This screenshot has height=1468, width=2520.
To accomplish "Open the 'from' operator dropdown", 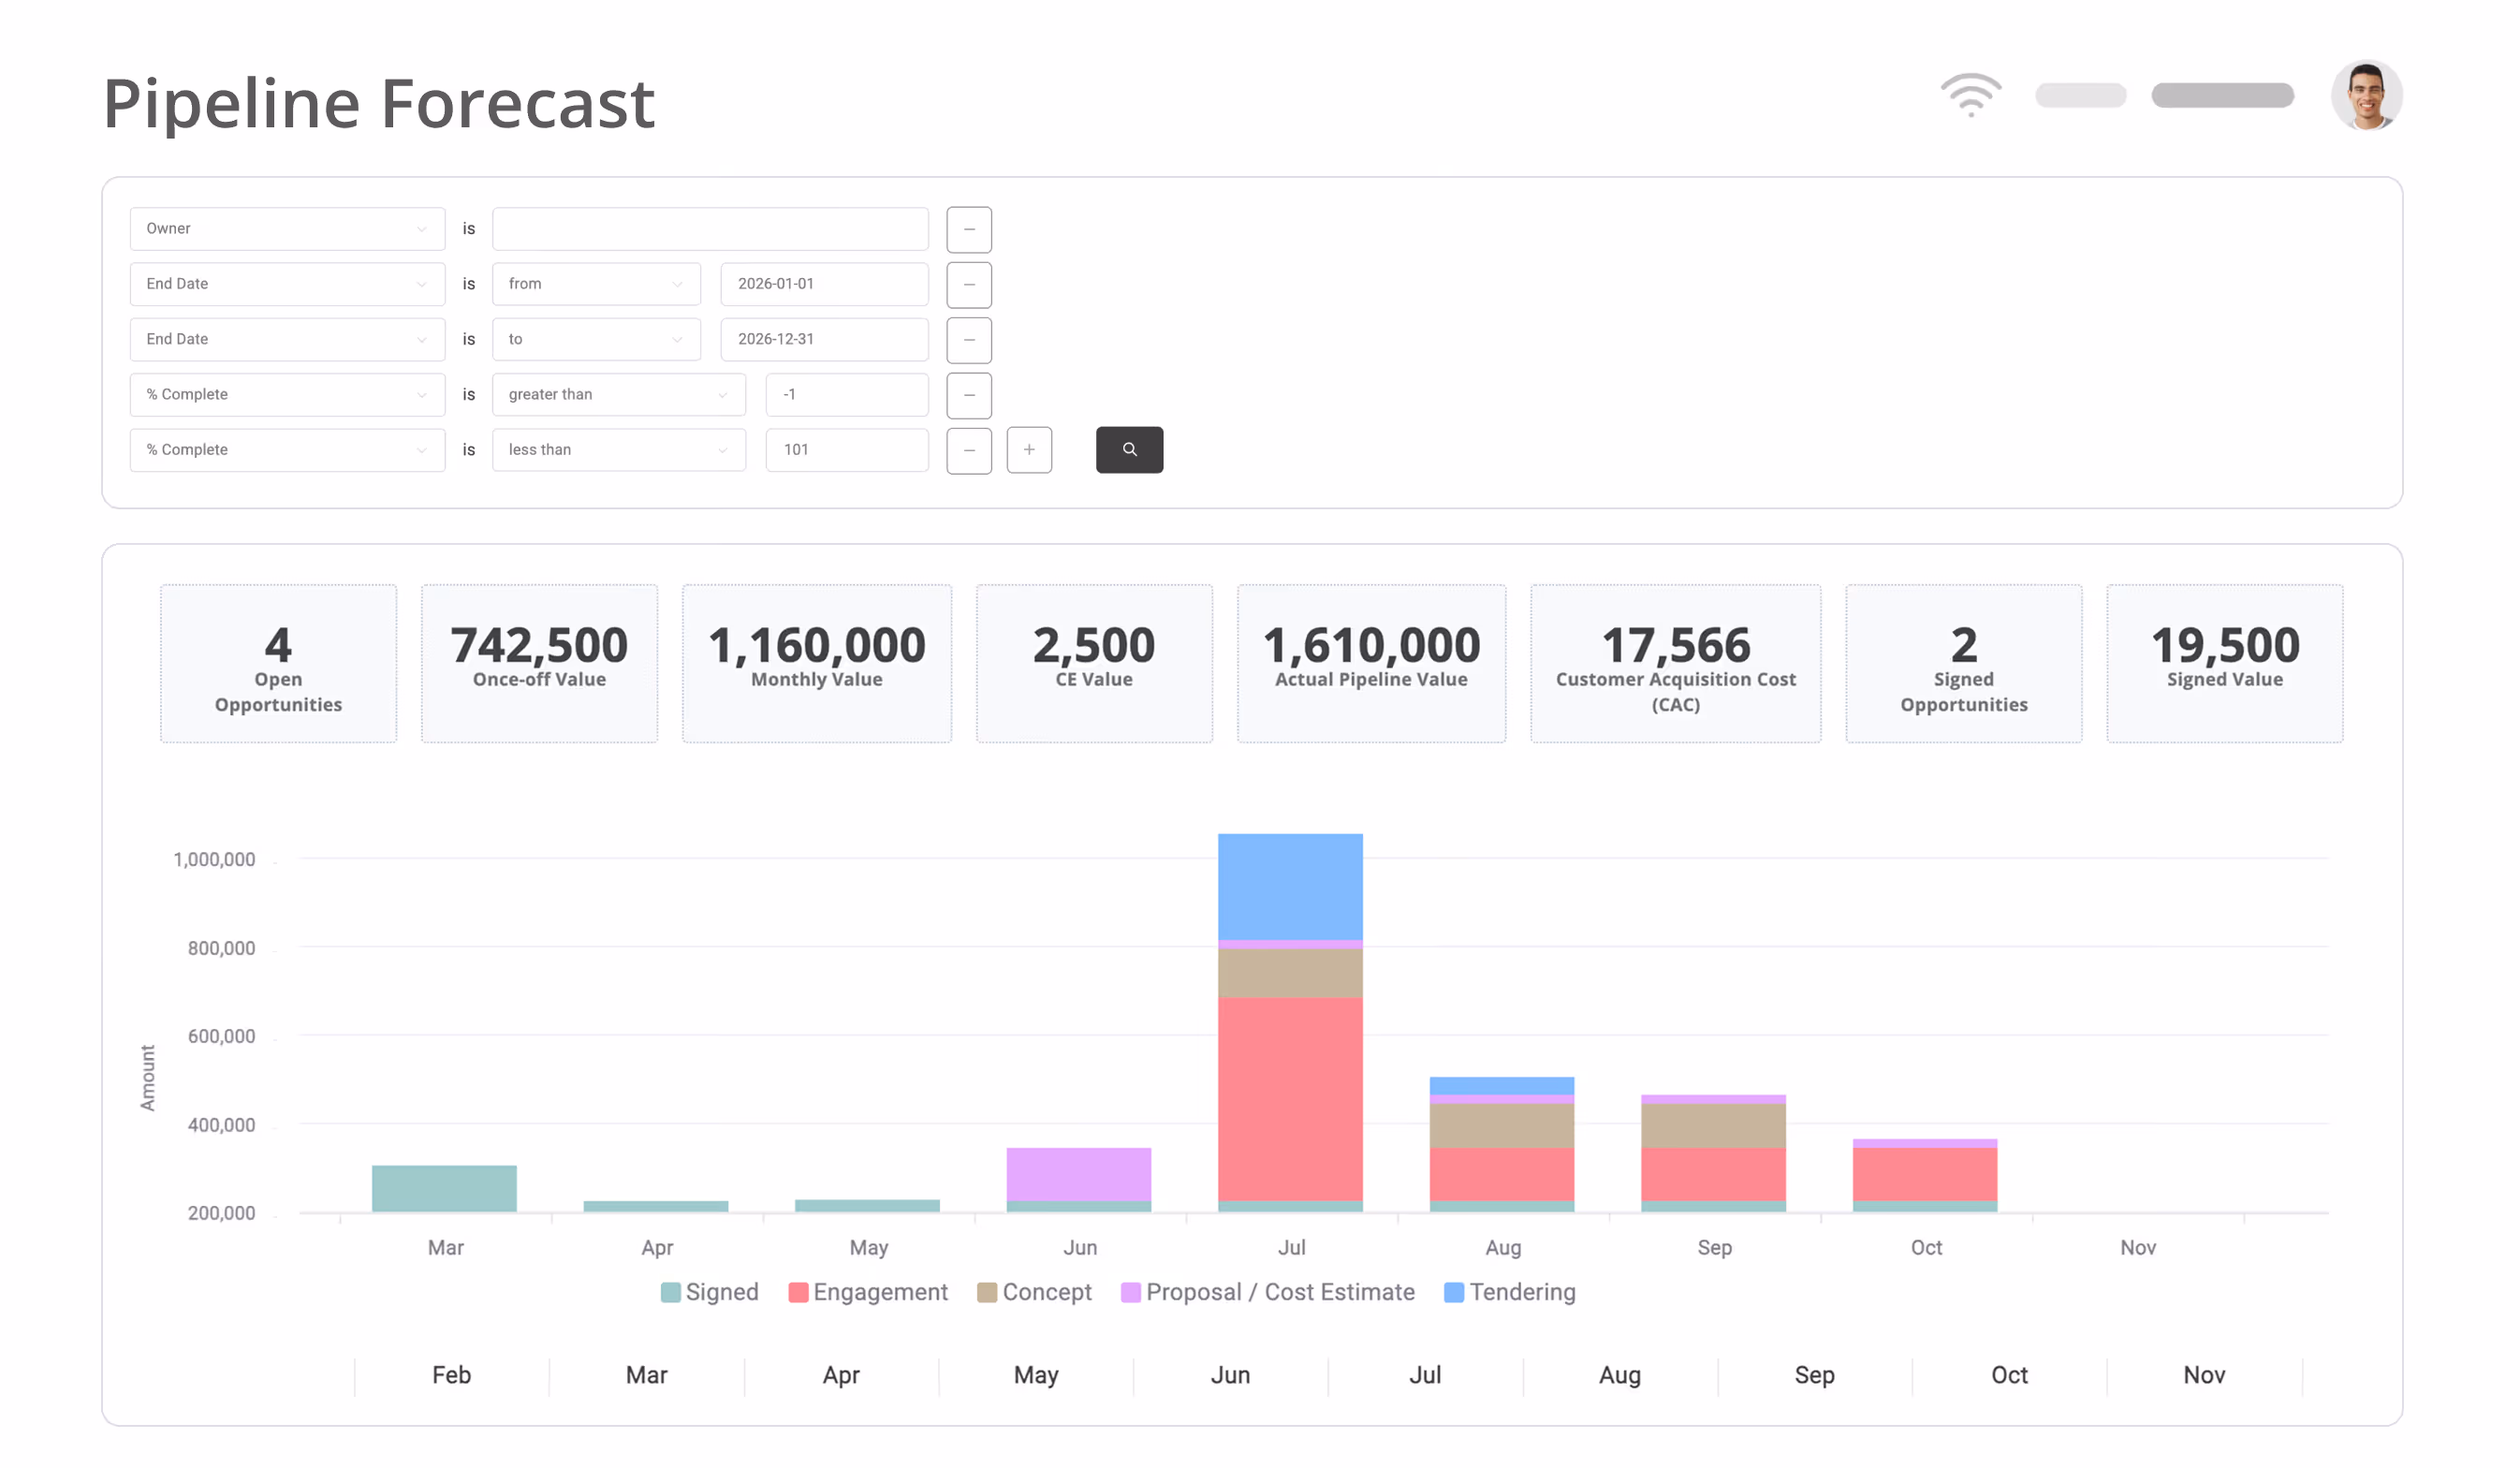I will [x=596, y=284].
